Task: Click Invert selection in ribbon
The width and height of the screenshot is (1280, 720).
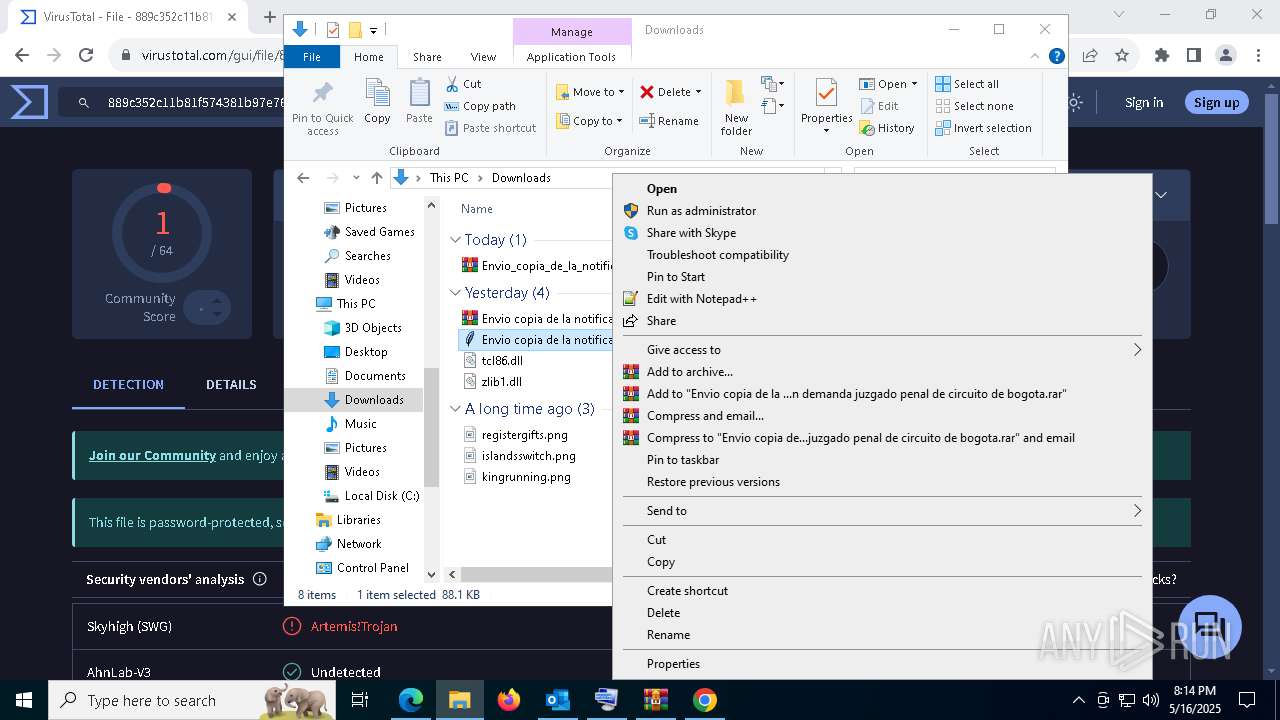Action: (x=983, y=128)
